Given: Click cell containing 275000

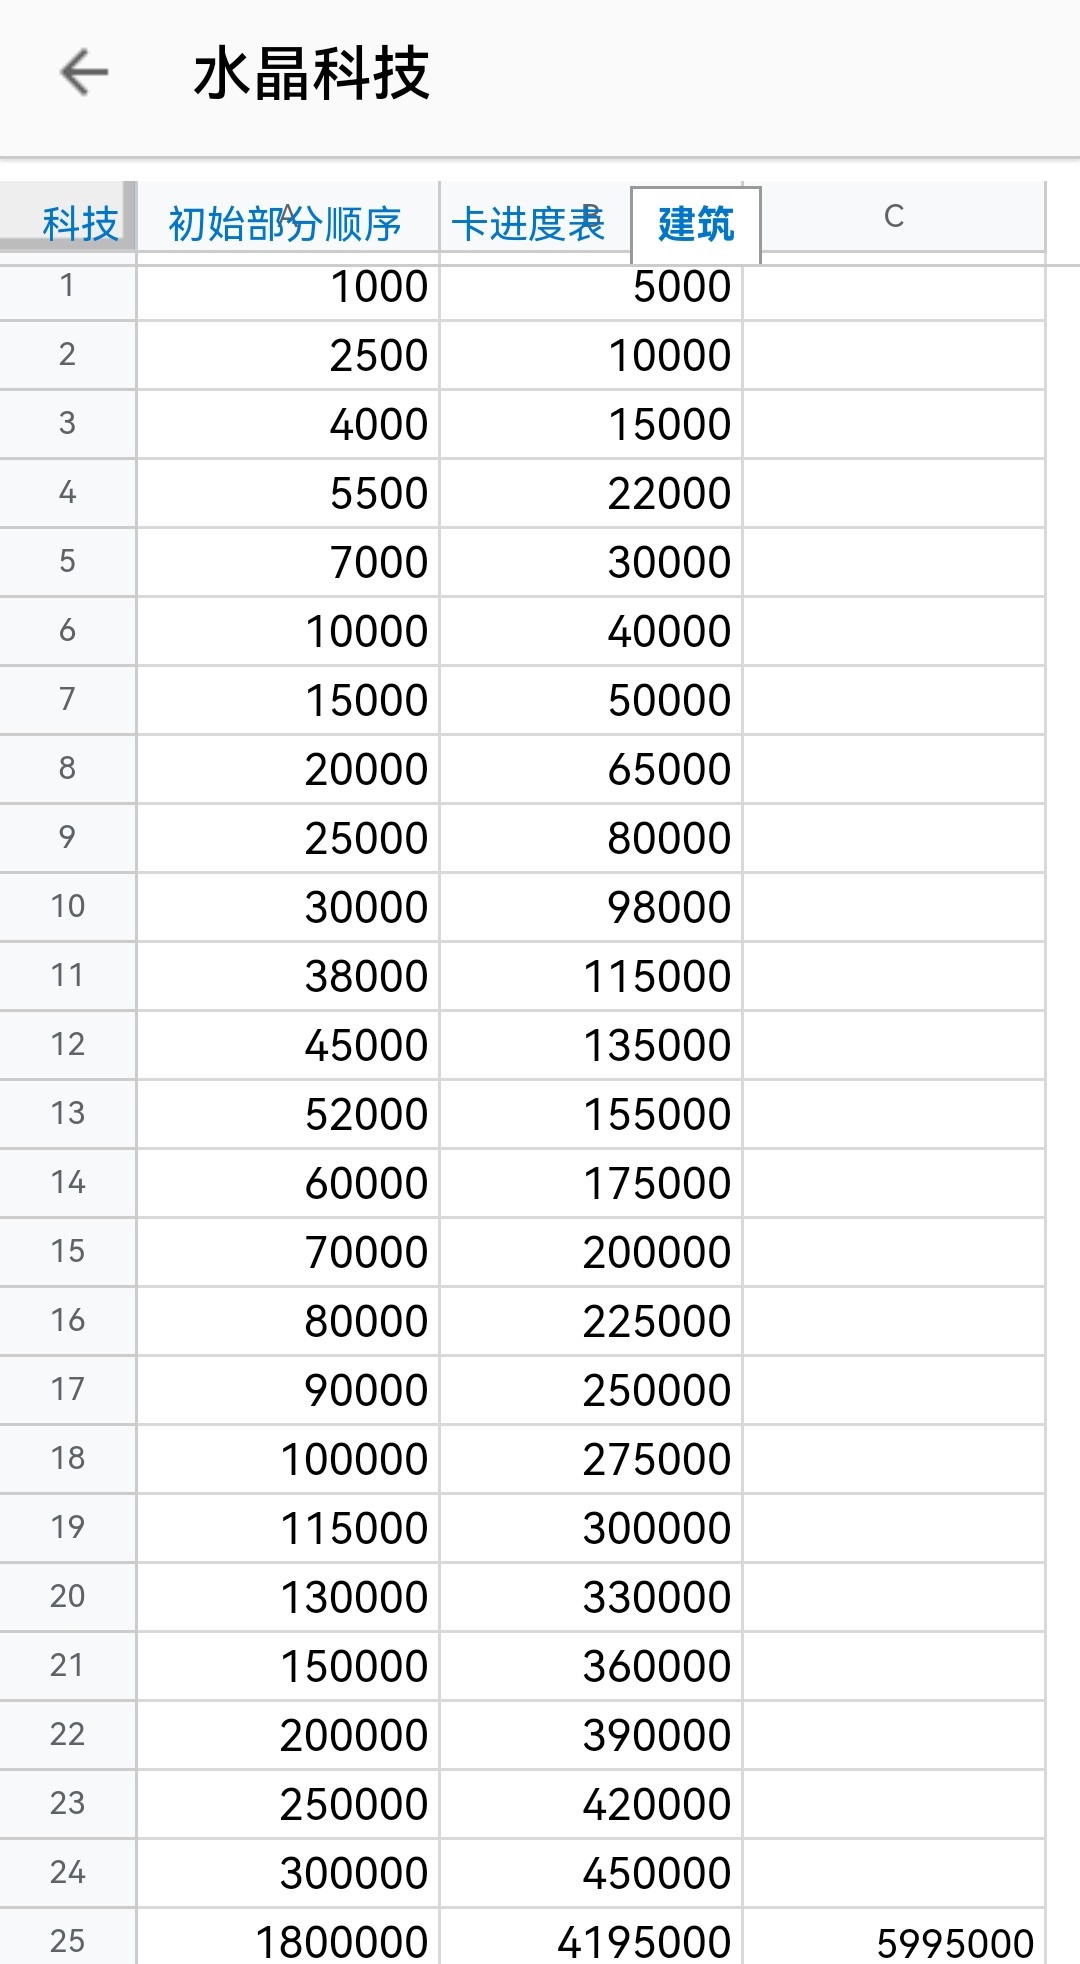Looking at the screenshot, I should pos(591,1459).
